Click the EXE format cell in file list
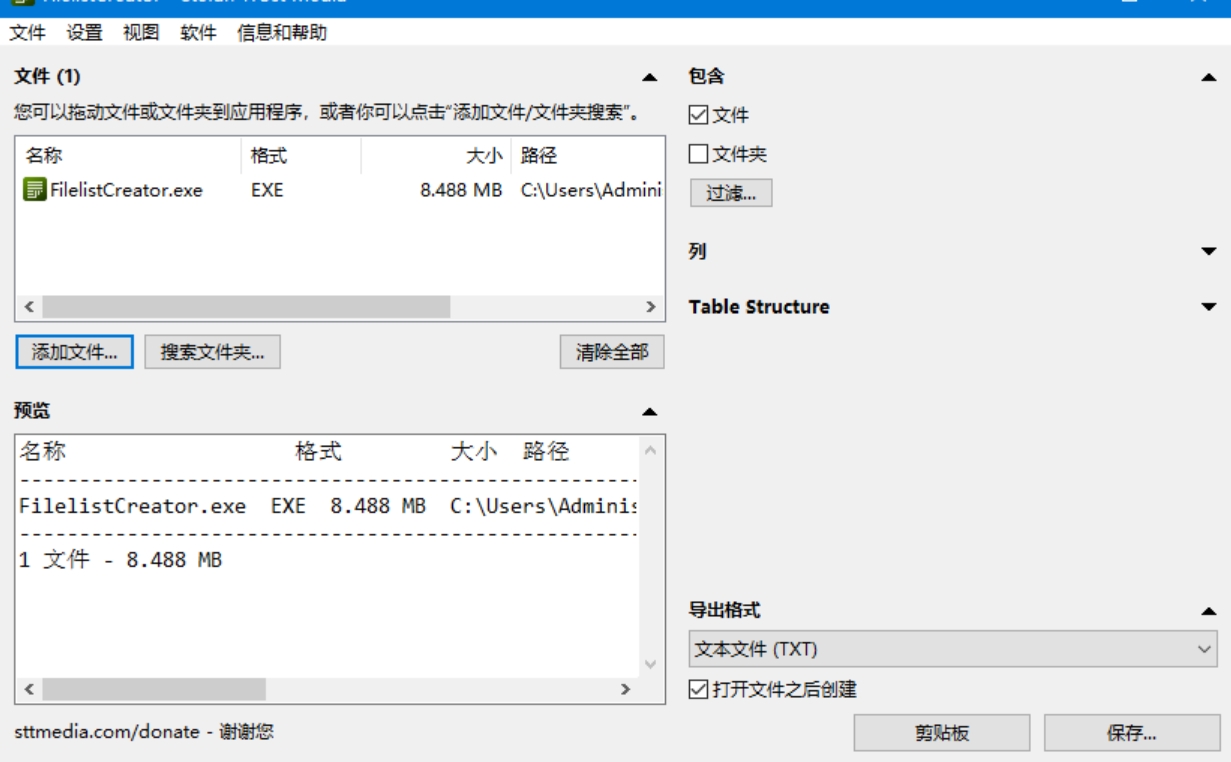Viewport: 1231px width, 762px height. pyautogui.click(x=267, y=190)
